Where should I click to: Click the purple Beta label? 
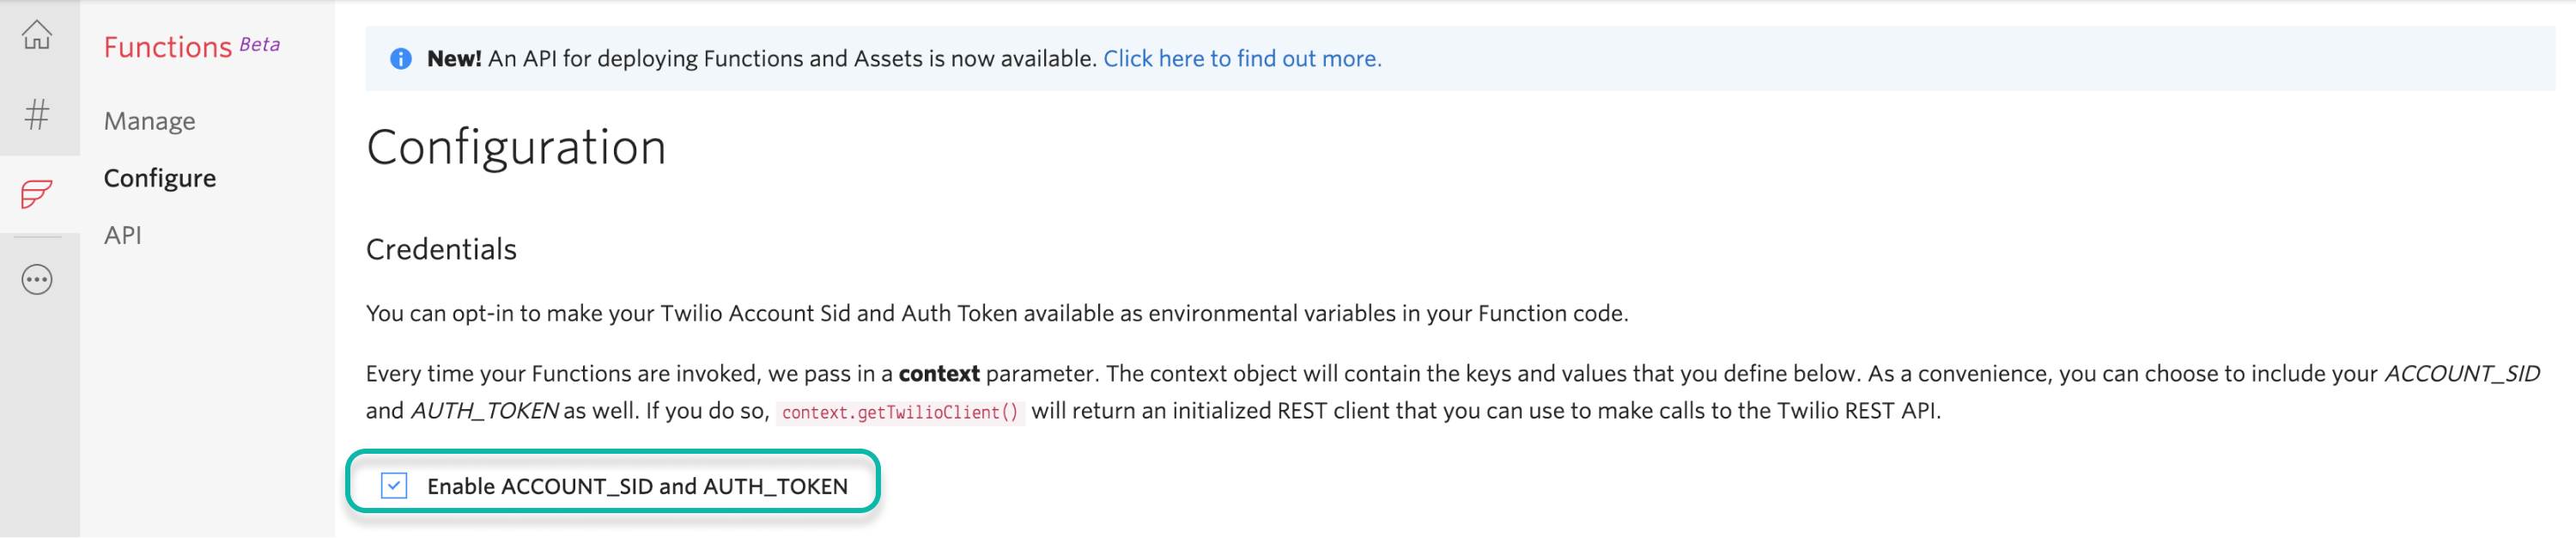260,44
